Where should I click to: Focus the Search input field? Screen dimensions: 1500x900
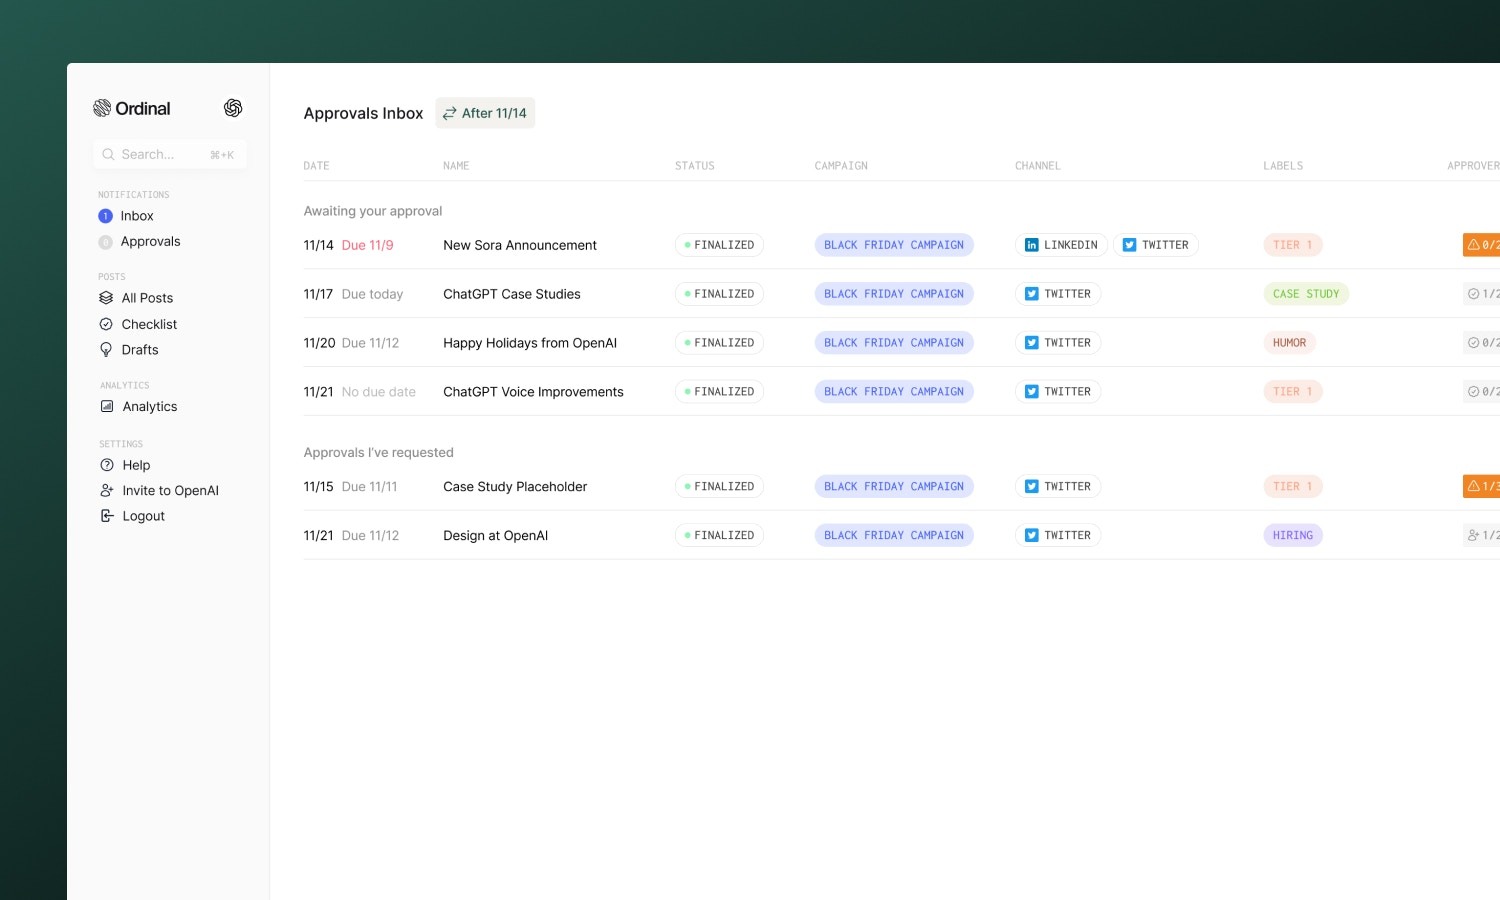click(x=160, y=155)
